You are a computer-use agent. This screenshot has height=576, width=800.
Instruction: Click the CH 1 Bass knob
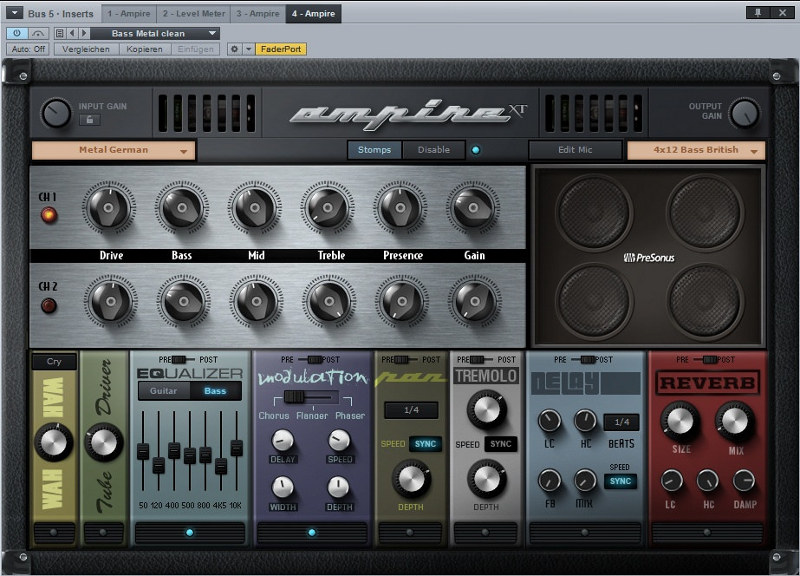pos(182,208)
